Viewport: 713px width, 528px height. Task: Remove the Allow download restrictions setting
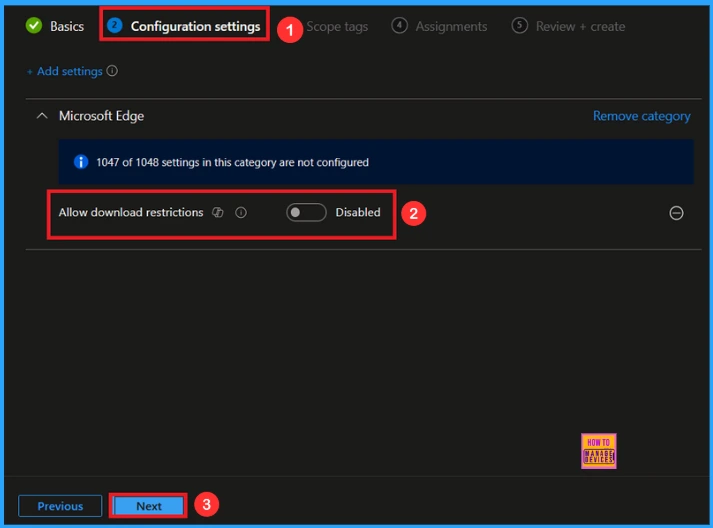676,213
